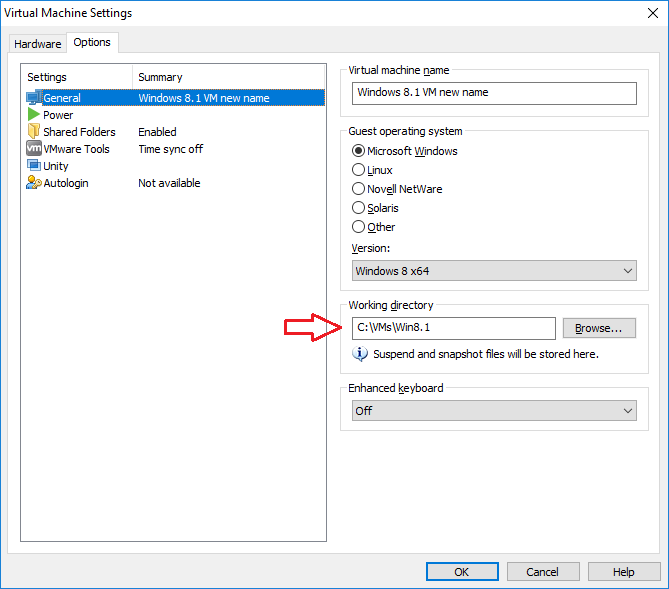Select the Linux guest OS option
This screenshot has height=589, width=669.
click(x=358, y=170)
